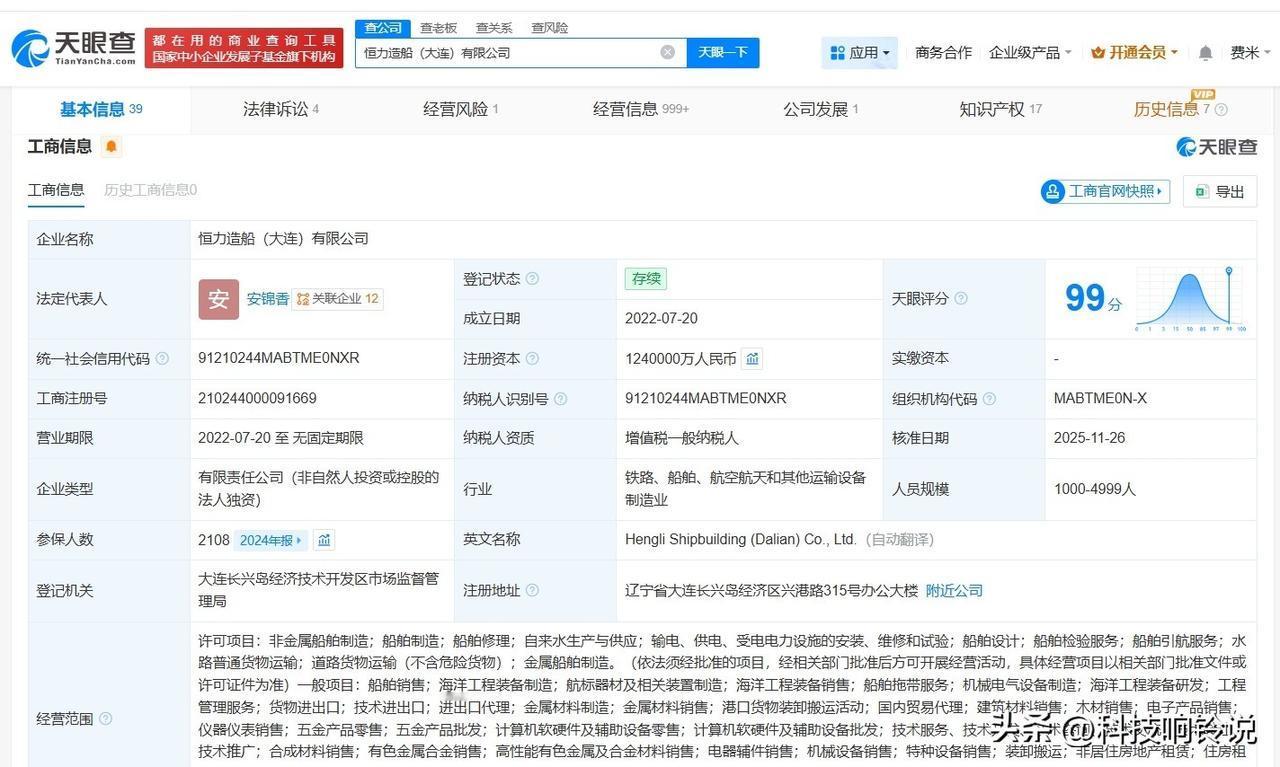Switch to the 查老板 search tab
Image resolution: width=1280 pixels, height=767 pixels.
pos(438,28)
